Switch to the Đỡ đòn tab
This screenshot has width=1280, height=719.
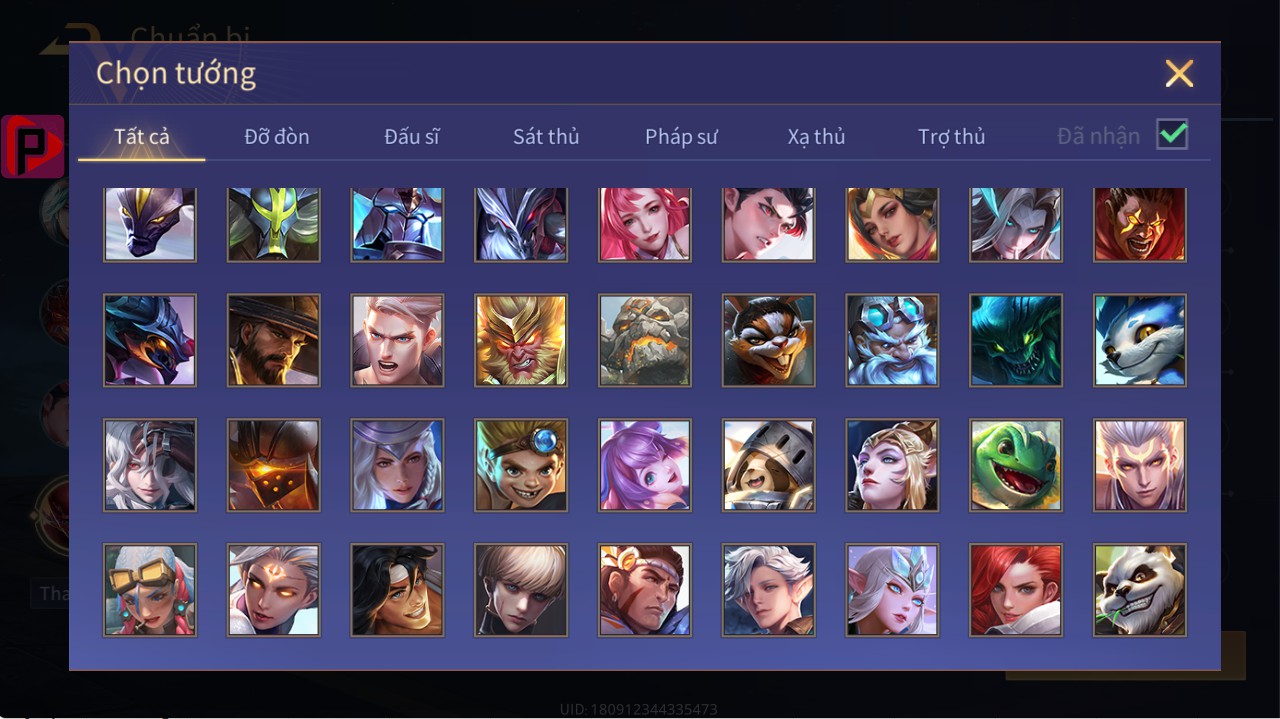click(277, 137)
